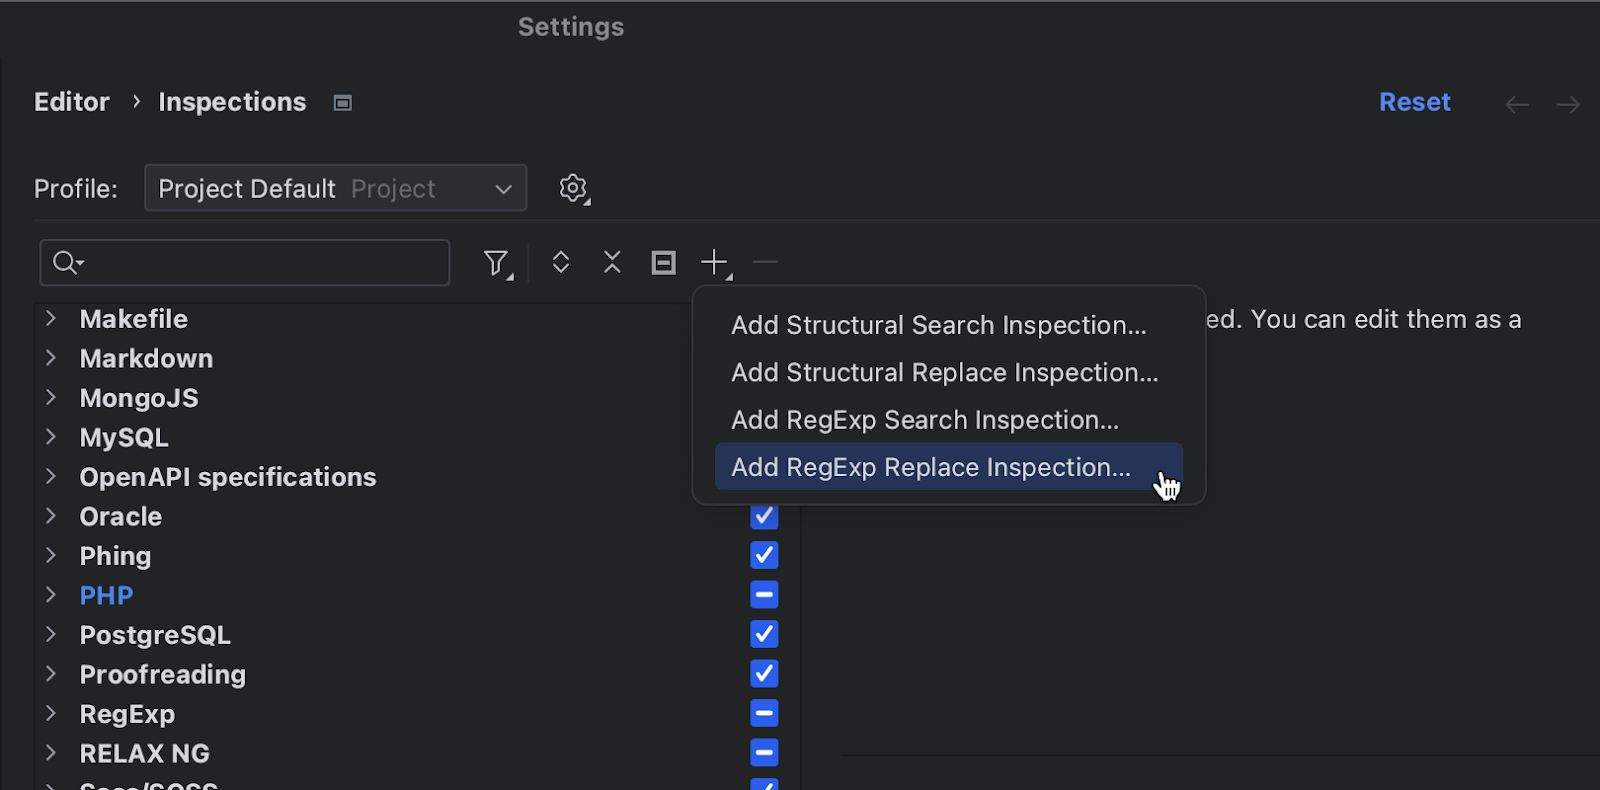Click the Collapse All icon
Image resolution: width=1600 pixels, height=790 pixels.
click(x=612, y=262)
